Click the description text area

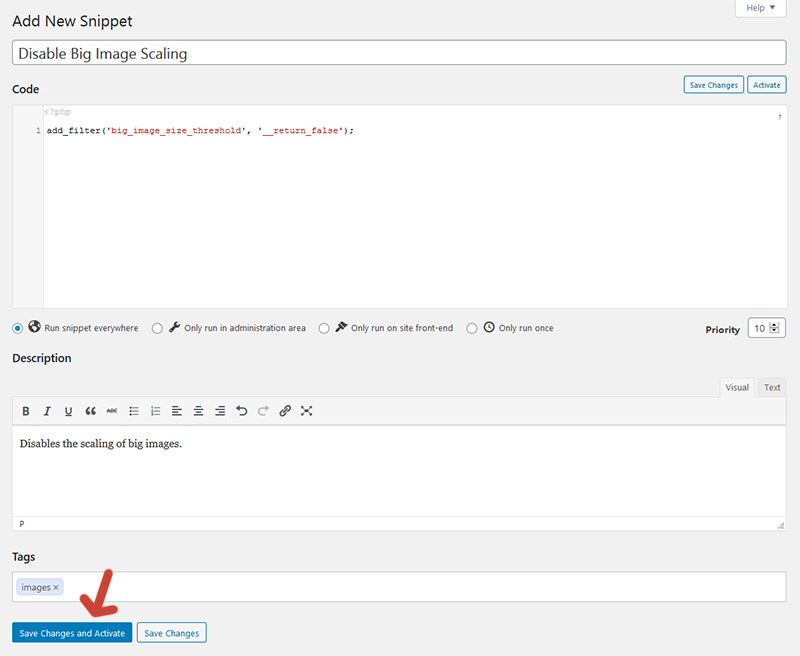click(x=399, y=471)
